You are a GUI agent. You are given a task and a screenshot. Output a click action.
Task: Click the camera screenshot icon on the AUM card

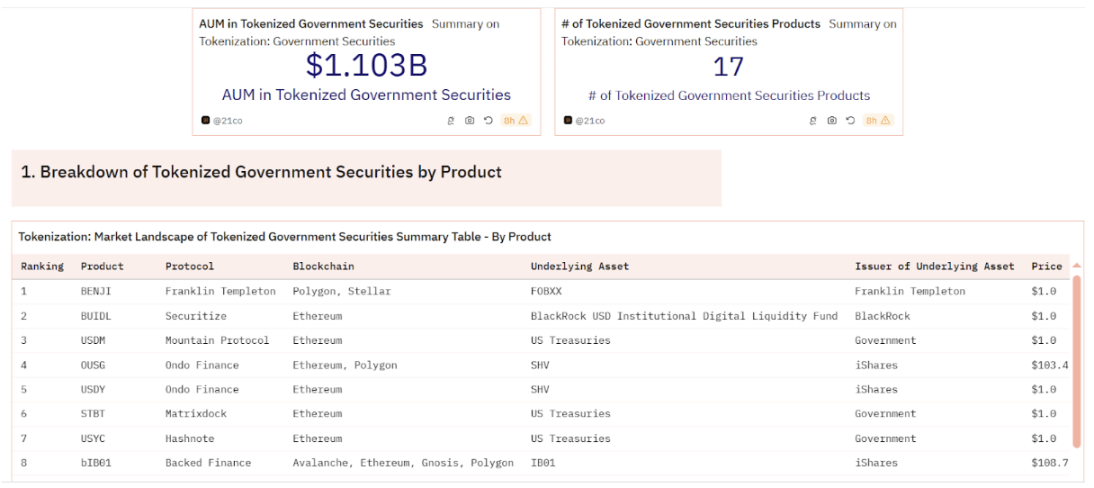[x=470, y=120]
